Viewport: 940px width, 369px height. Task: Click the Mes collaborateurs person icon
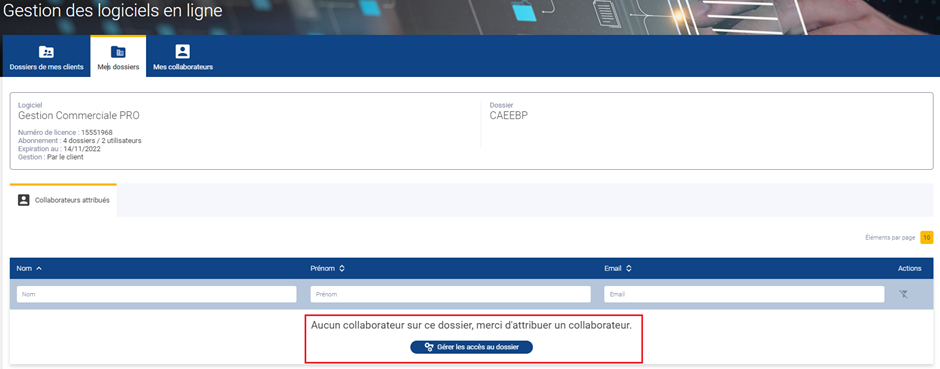tap(183, 52)
